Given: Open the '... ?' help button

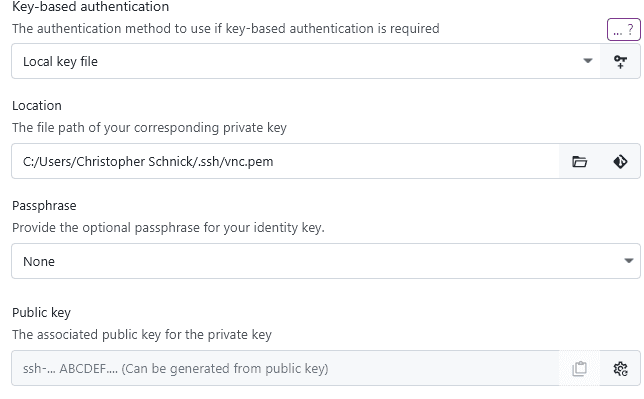Looking at the screenshot, I should click(623, 30).
